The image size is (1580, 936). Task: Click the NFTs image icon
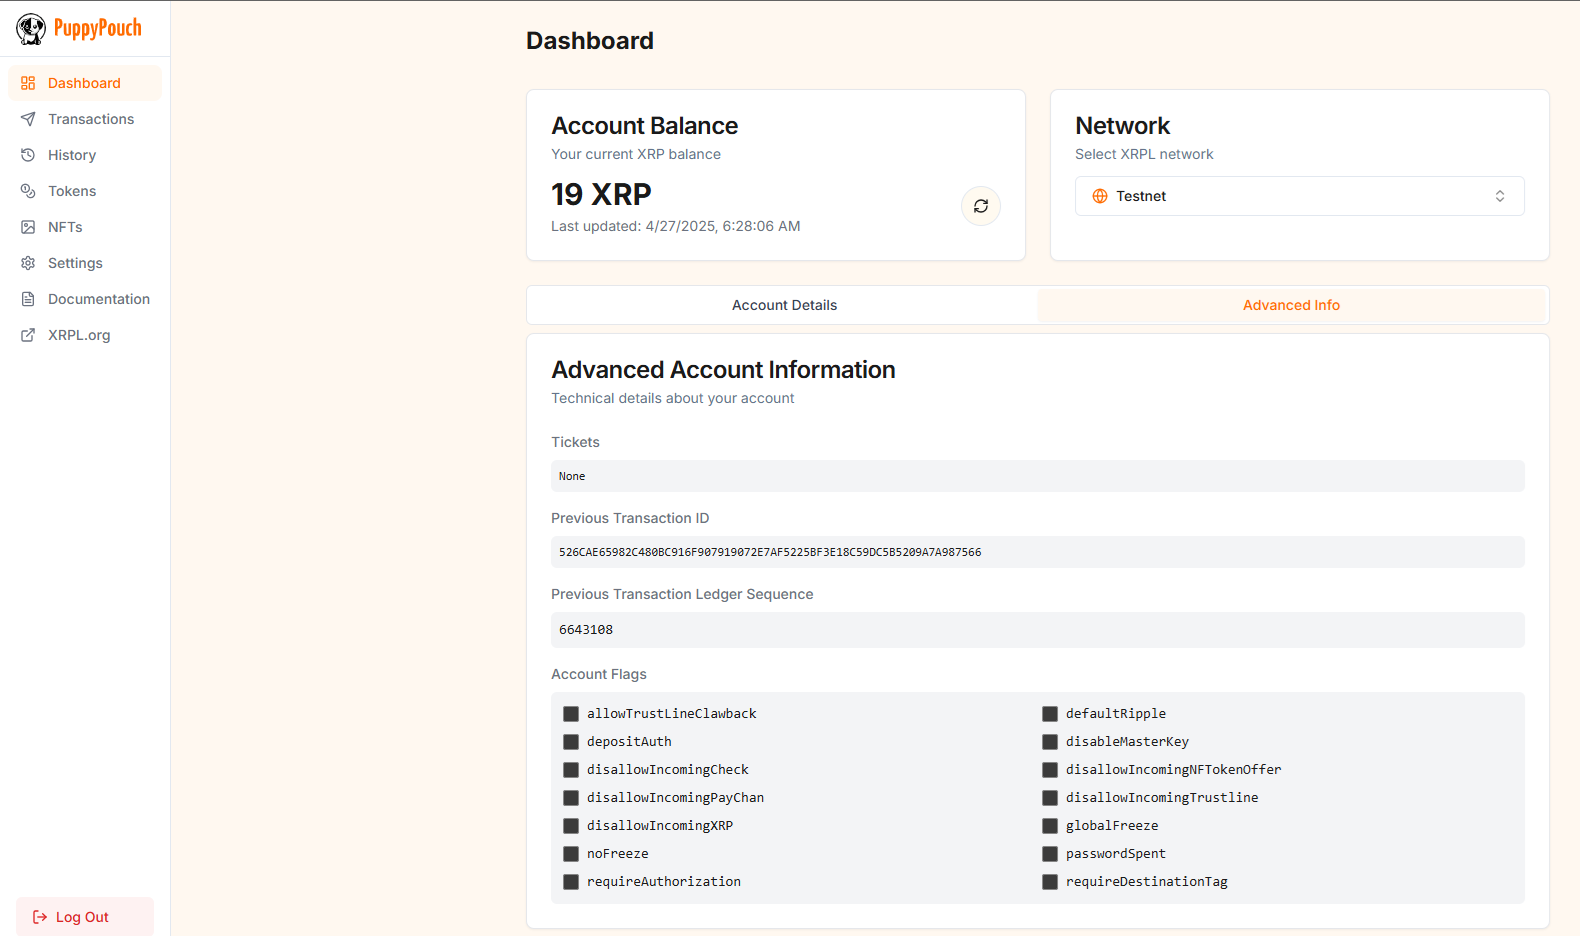point(28,227)
